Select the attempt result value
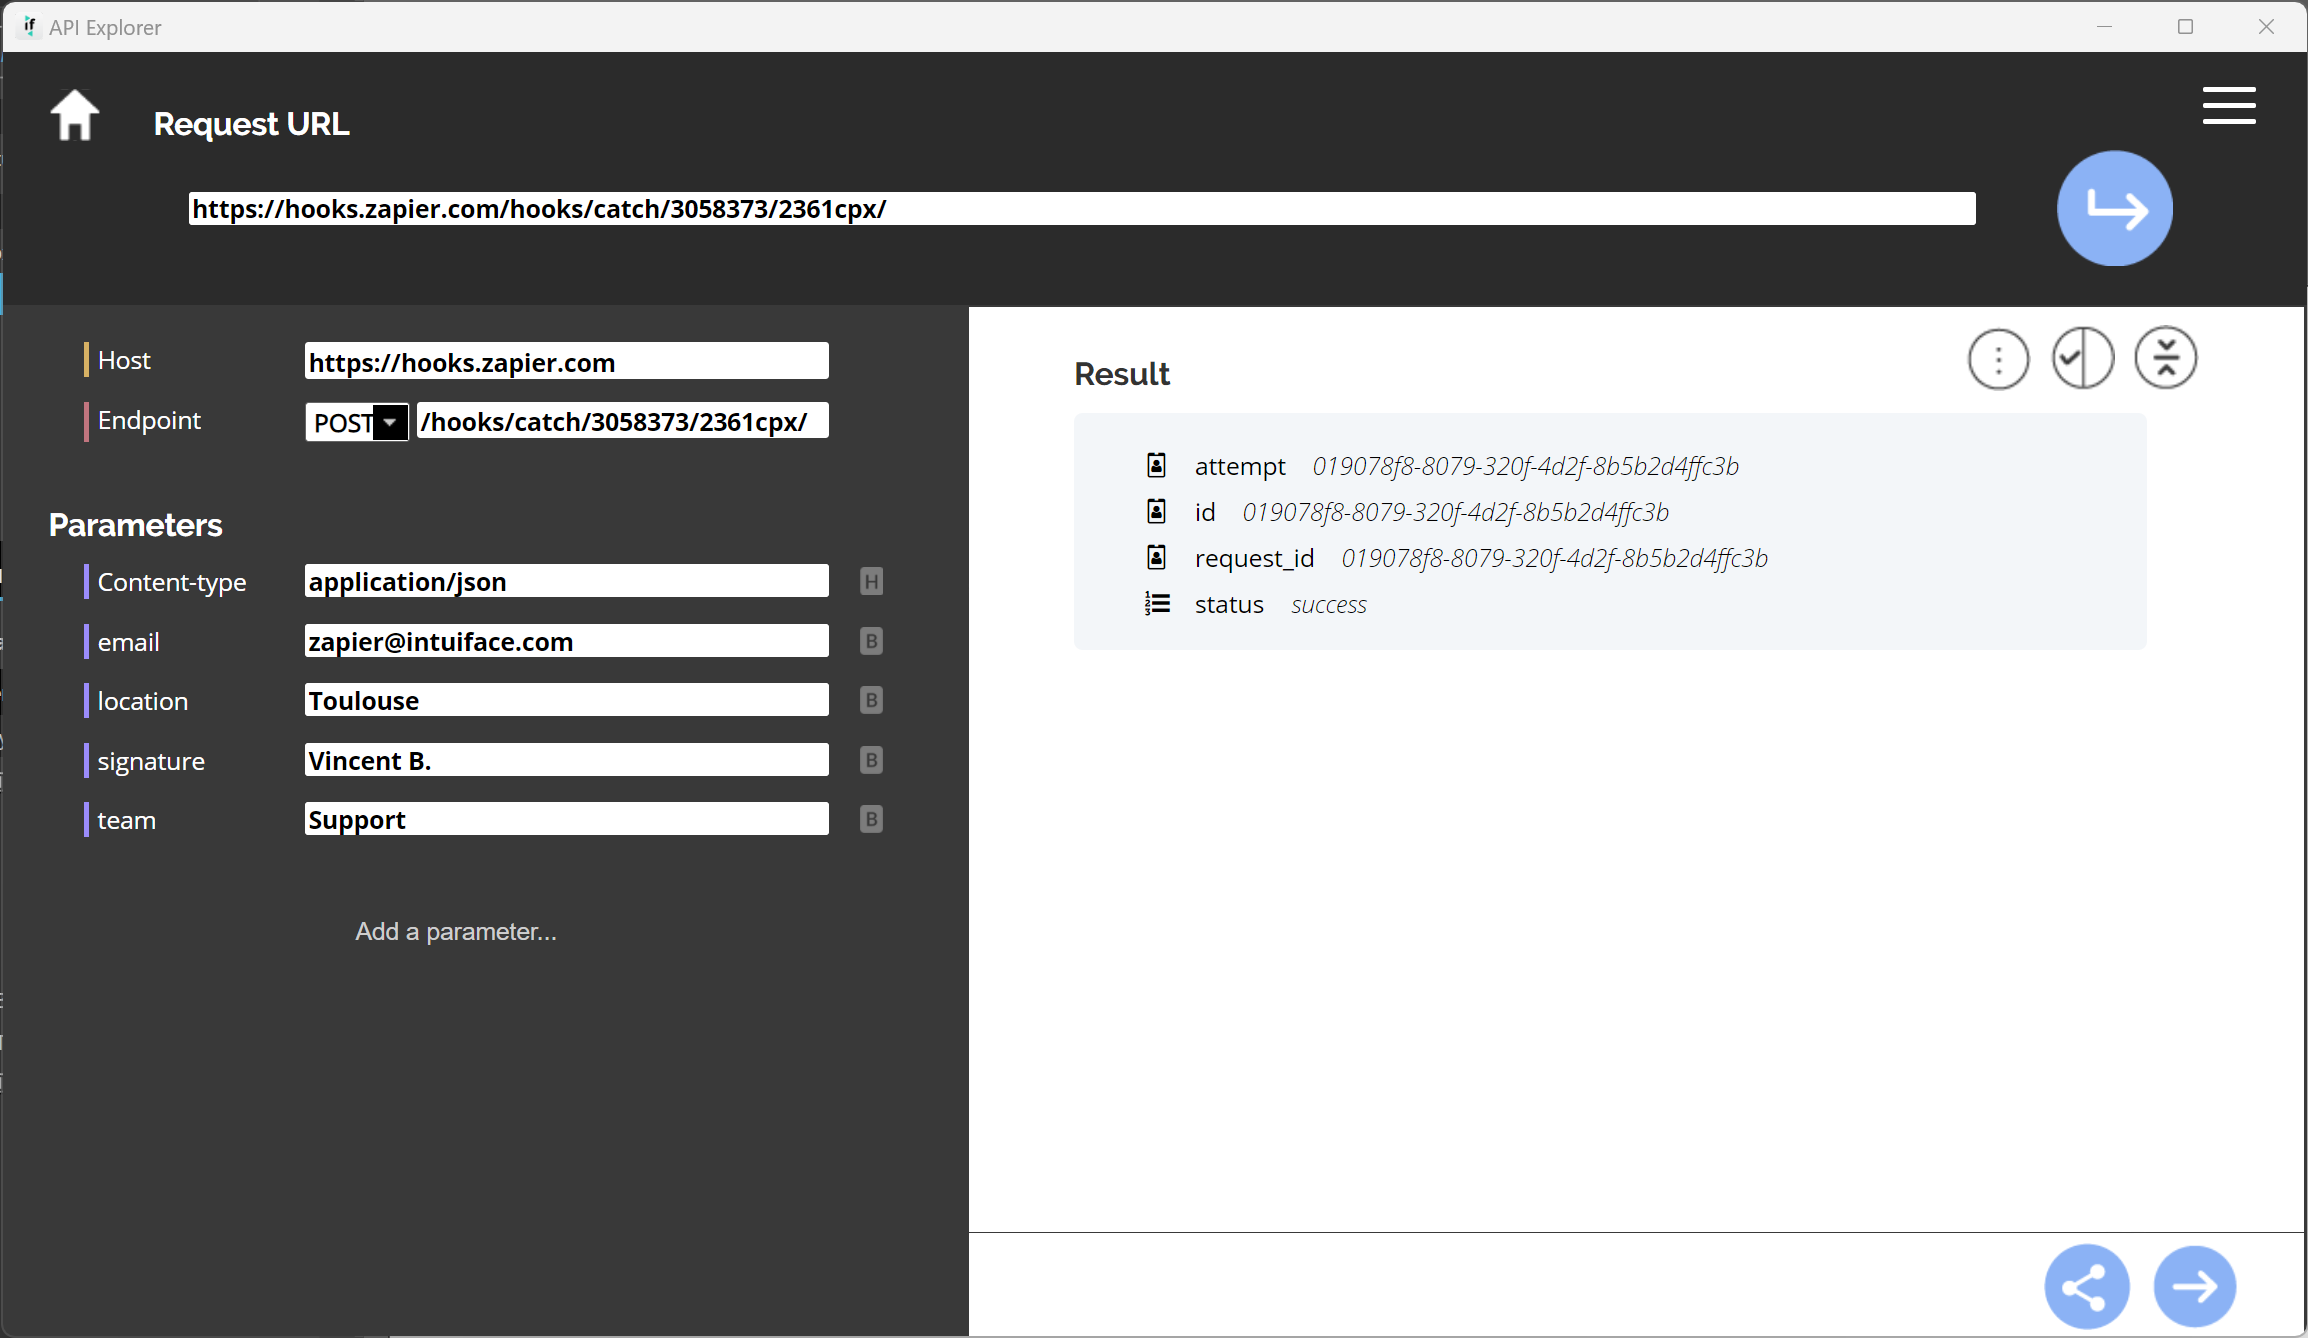Viewport: 2308px width, 1338px height. point(1525,466)
